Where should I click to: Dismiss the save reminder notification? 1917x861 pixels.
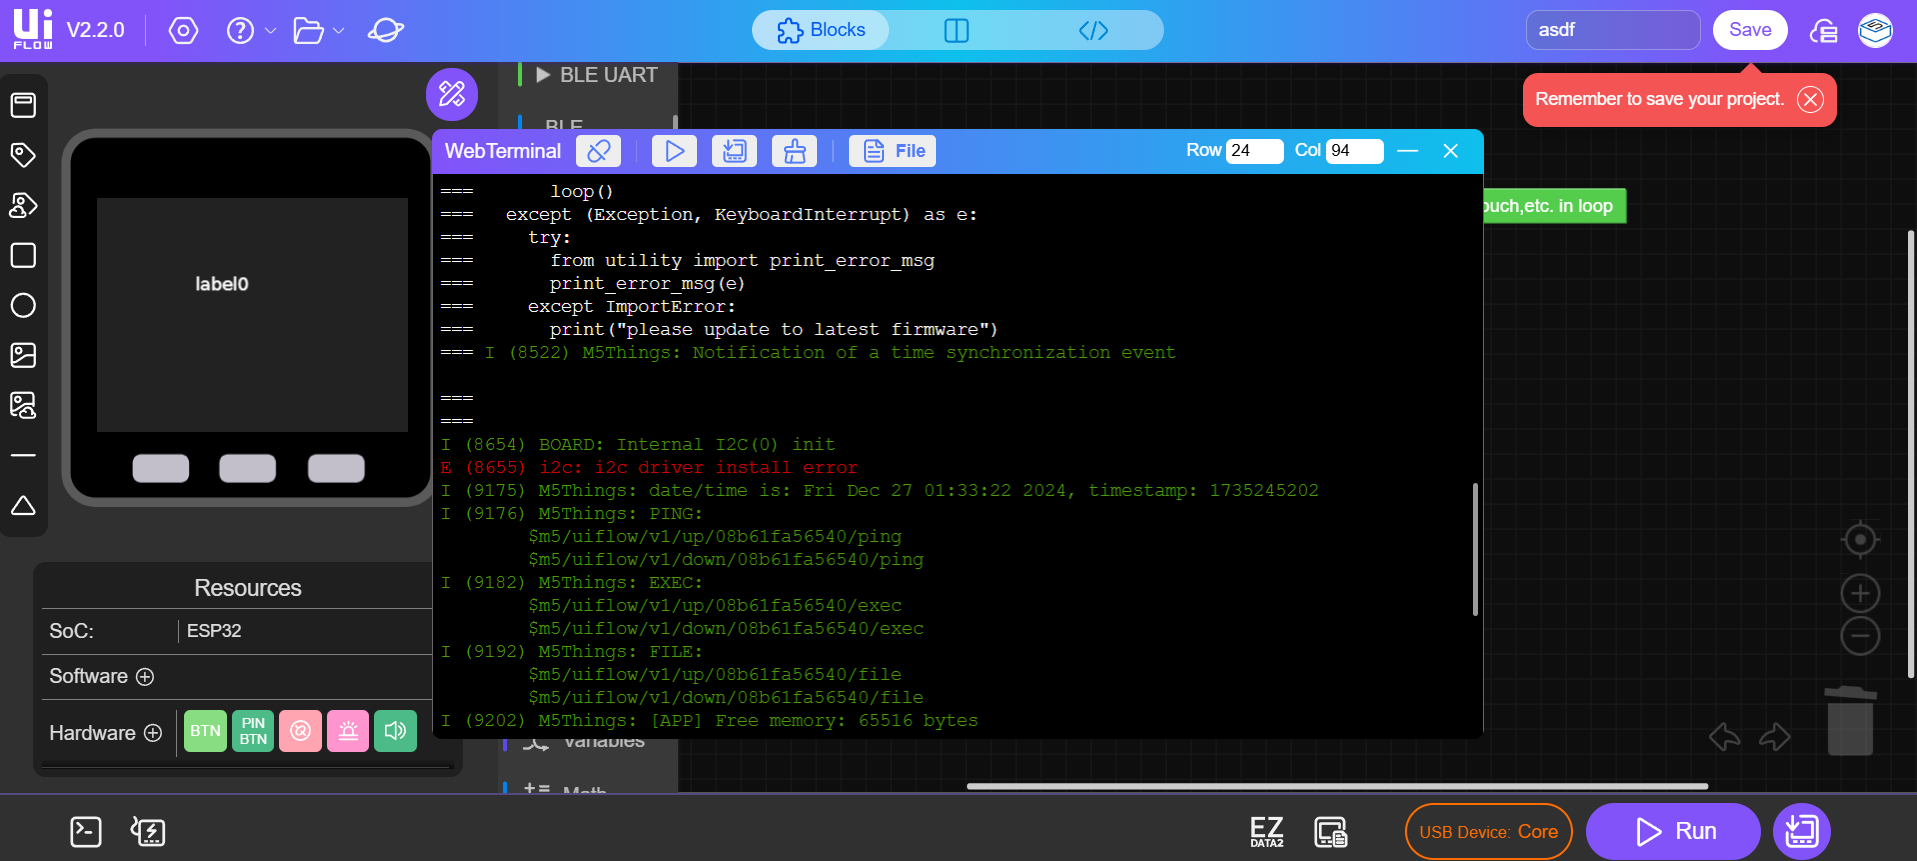[x=1810, y=99]
